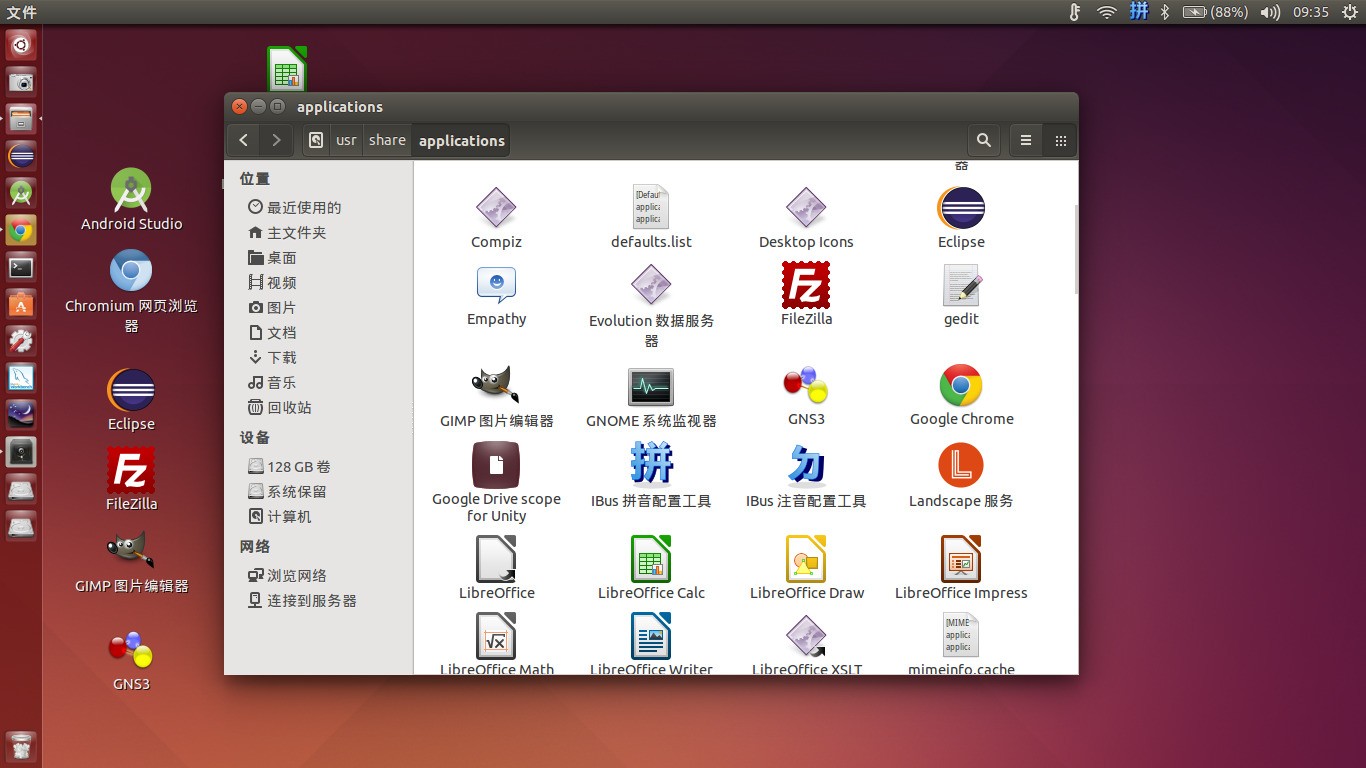Screen dimensions: 1366x768
Task: Open 文件 menu in top bar
Action: tap(21, 12)
